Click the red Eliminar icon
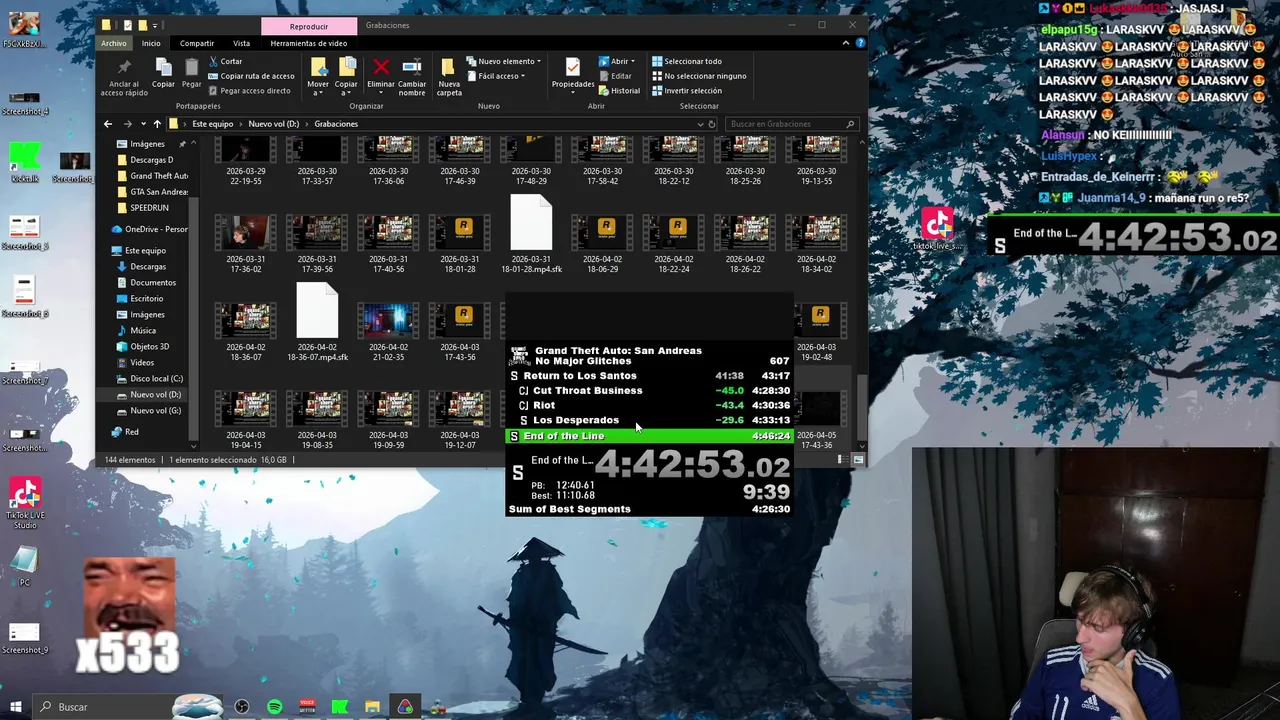The image size is (1280, 720). click(380, 67)
